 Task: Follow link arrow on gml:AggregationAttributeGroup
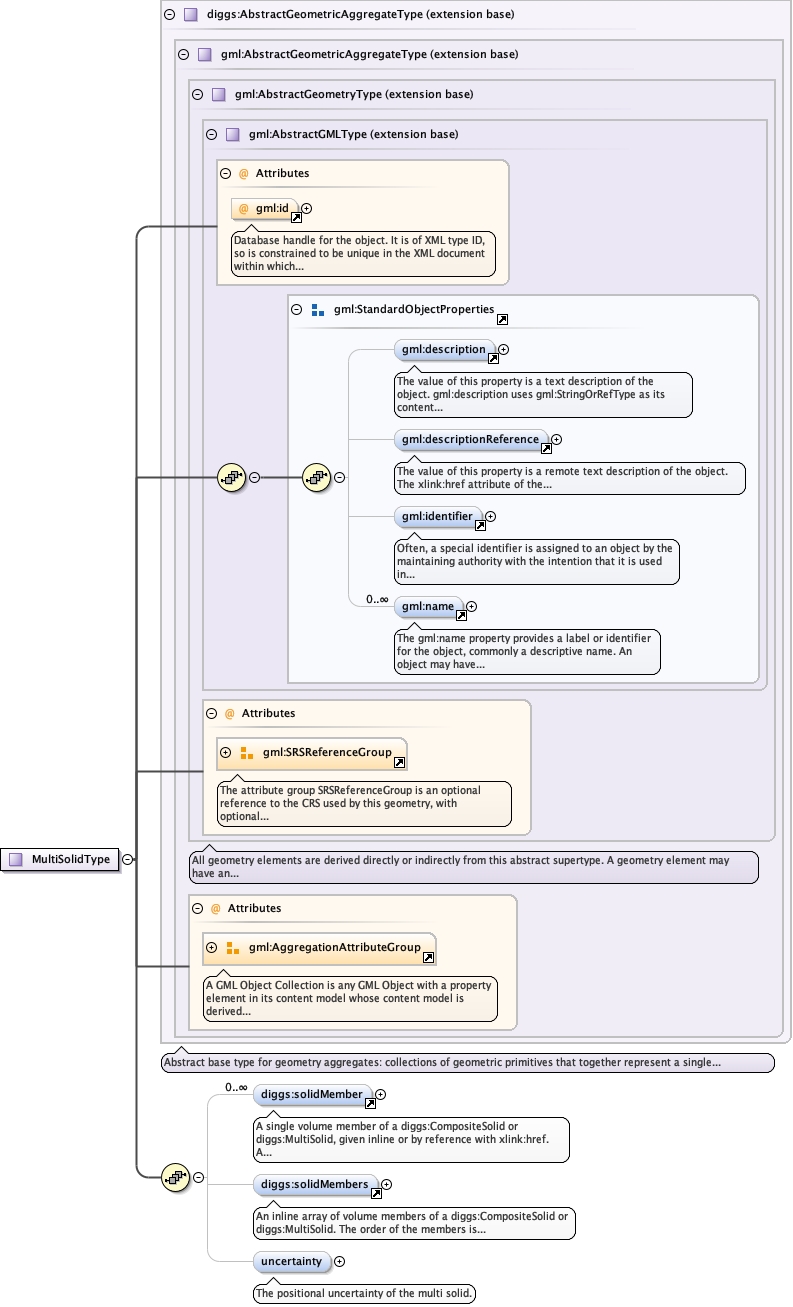[x=428, y=957]
